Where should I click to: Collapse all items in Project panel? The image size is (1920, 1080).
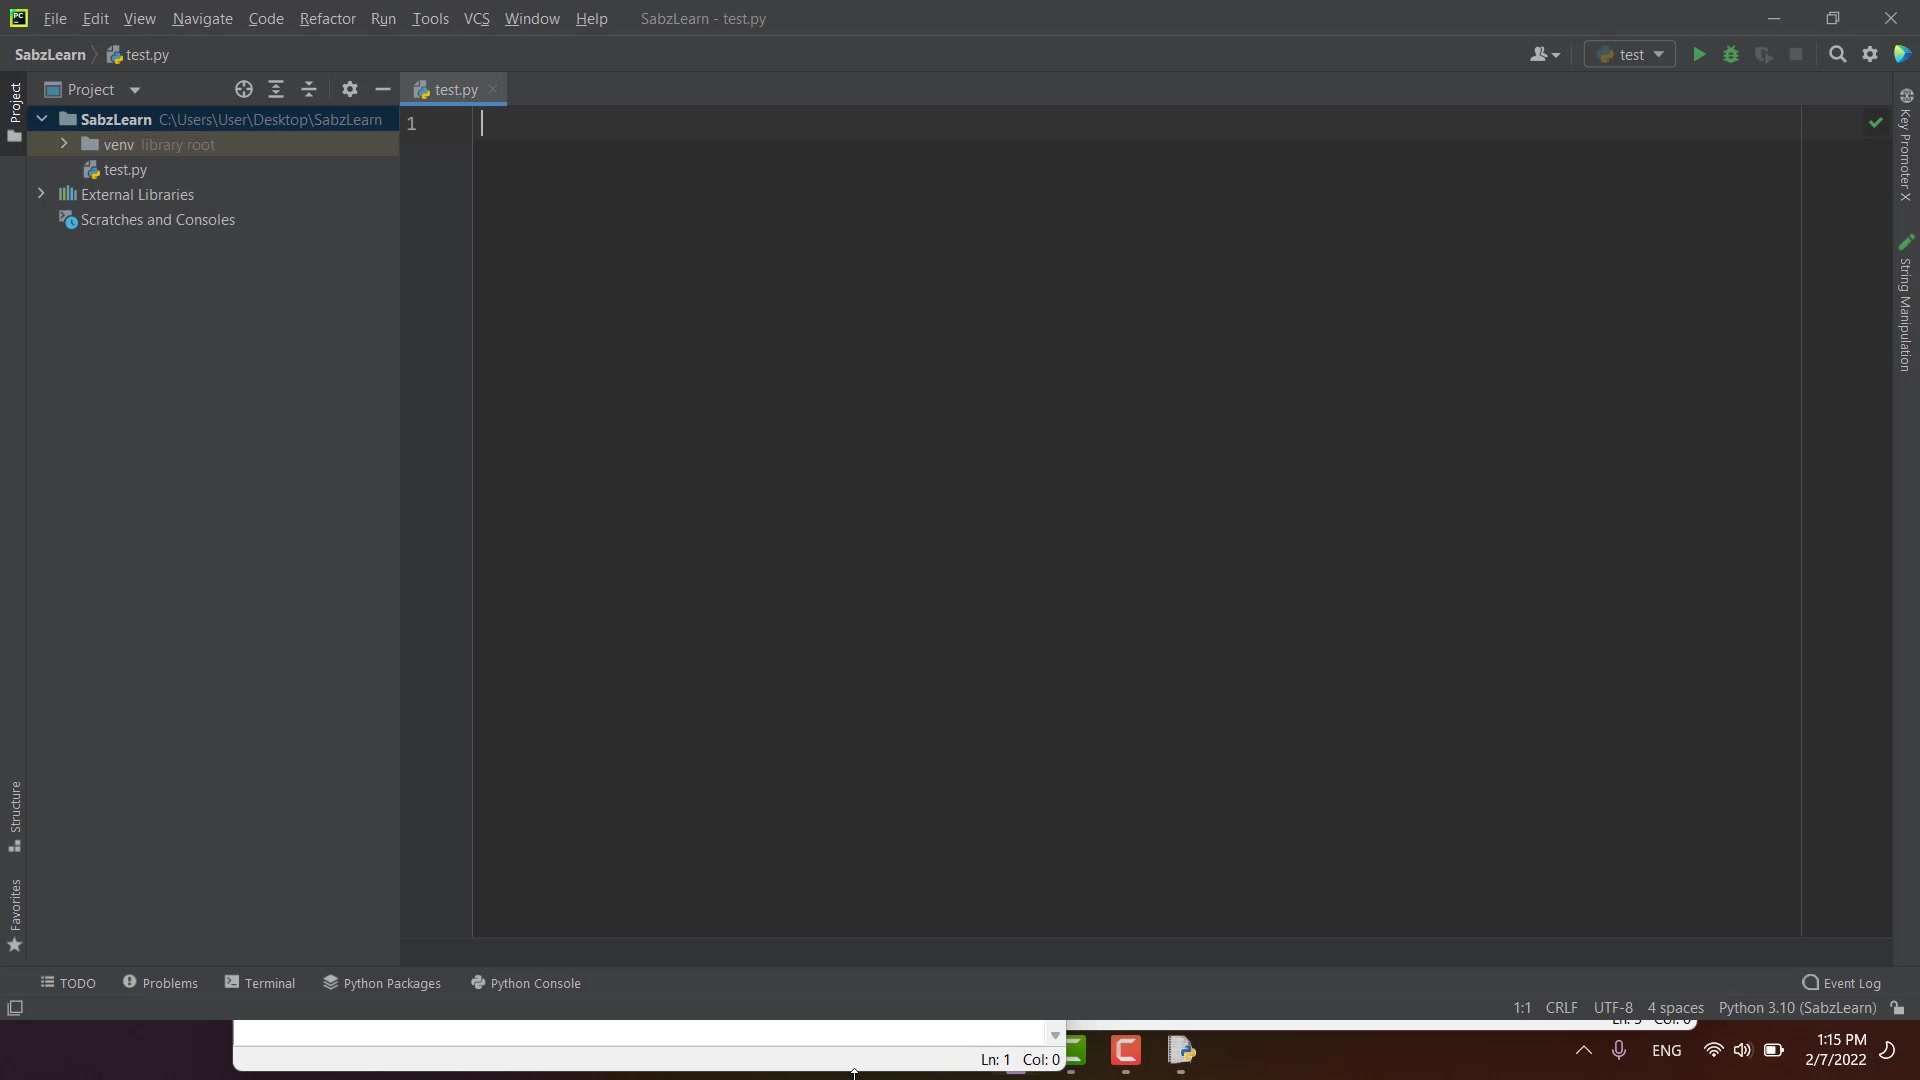coord(309,90)
